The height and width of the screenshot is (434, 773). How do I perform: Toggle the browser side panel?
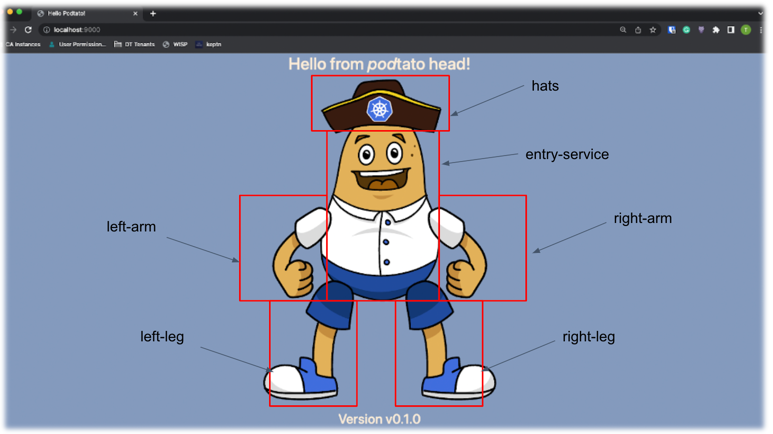[731, 30]
